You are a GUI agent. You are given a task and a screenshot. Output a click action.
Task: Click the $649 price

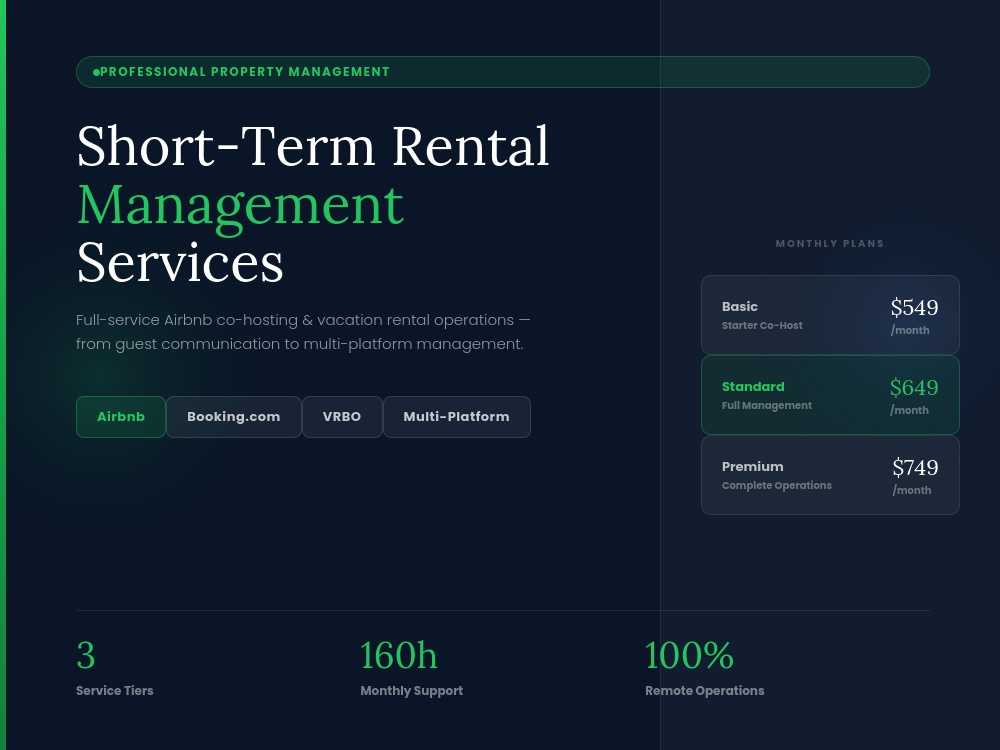point(914,387)
